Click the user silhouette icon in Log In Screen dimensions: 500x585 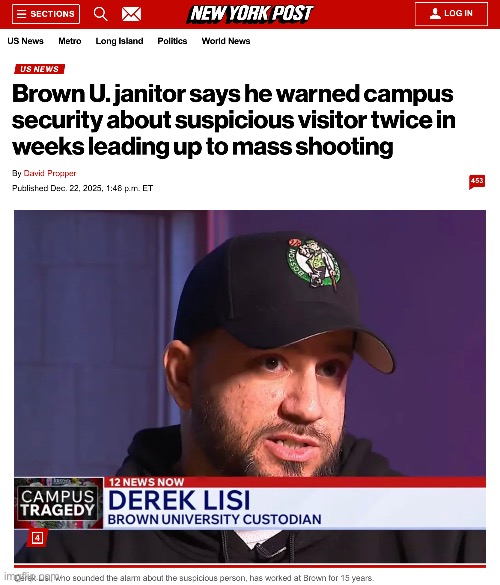[x=435, y=13]
